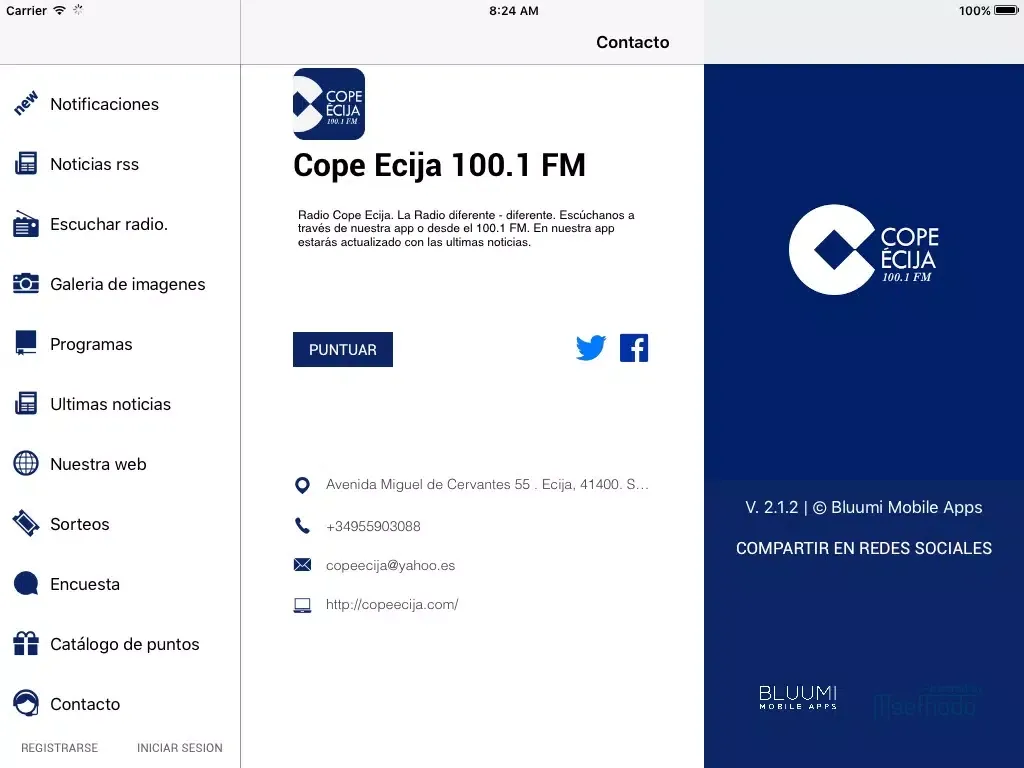The height and width of the screenshot is (768, 1024).
Task: Tap the Noticias rss newspaper icon
Action: 25,164
